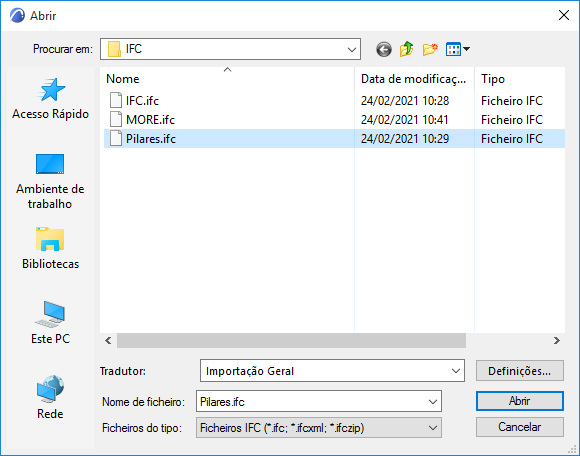Open the view menu icon

(458, 49)
